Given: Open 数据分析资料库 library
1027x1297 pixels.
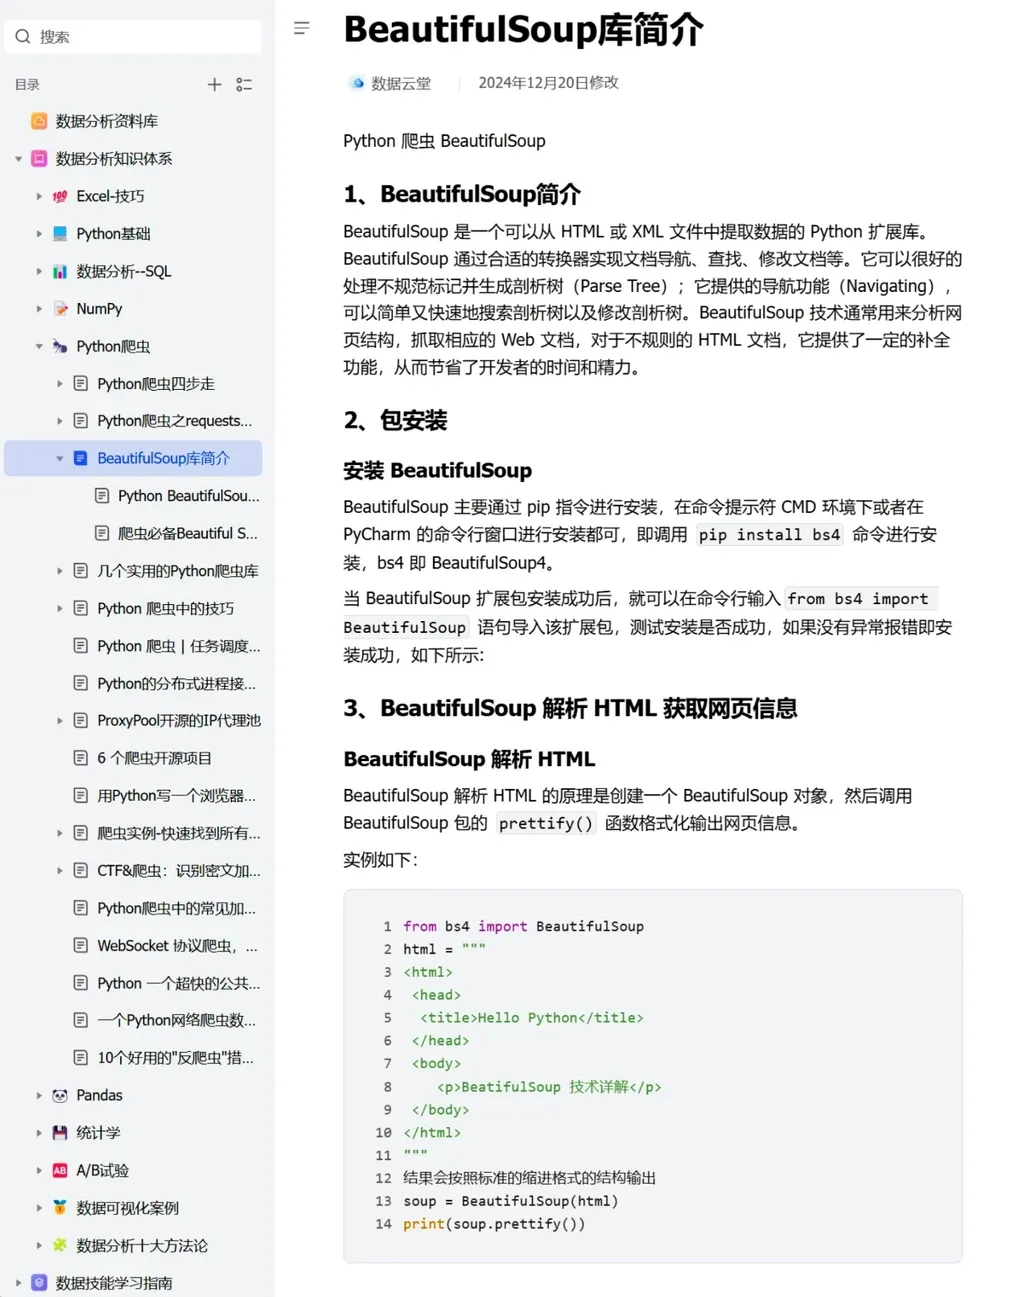Looking at the screenshot, I should [107, 121].
